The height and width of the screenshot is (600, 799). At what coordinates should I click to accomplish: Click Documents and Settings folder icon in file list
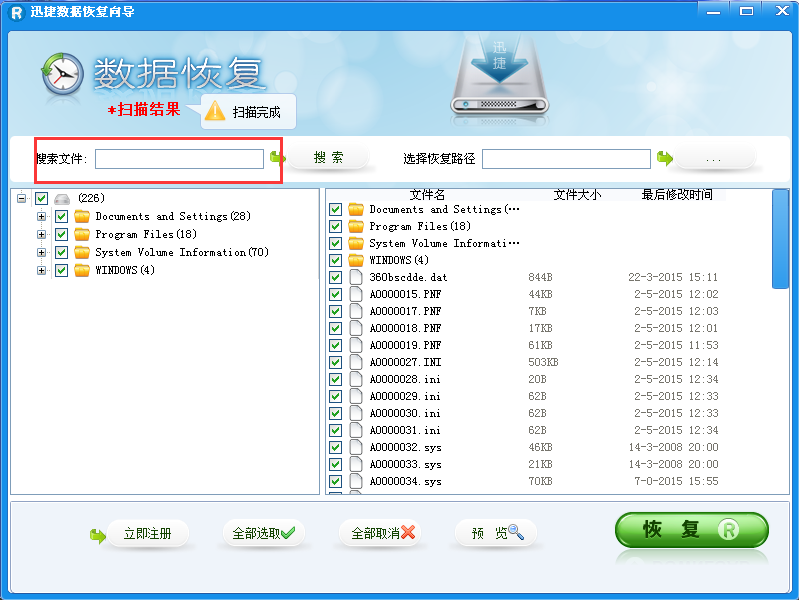tap(356, 210)
